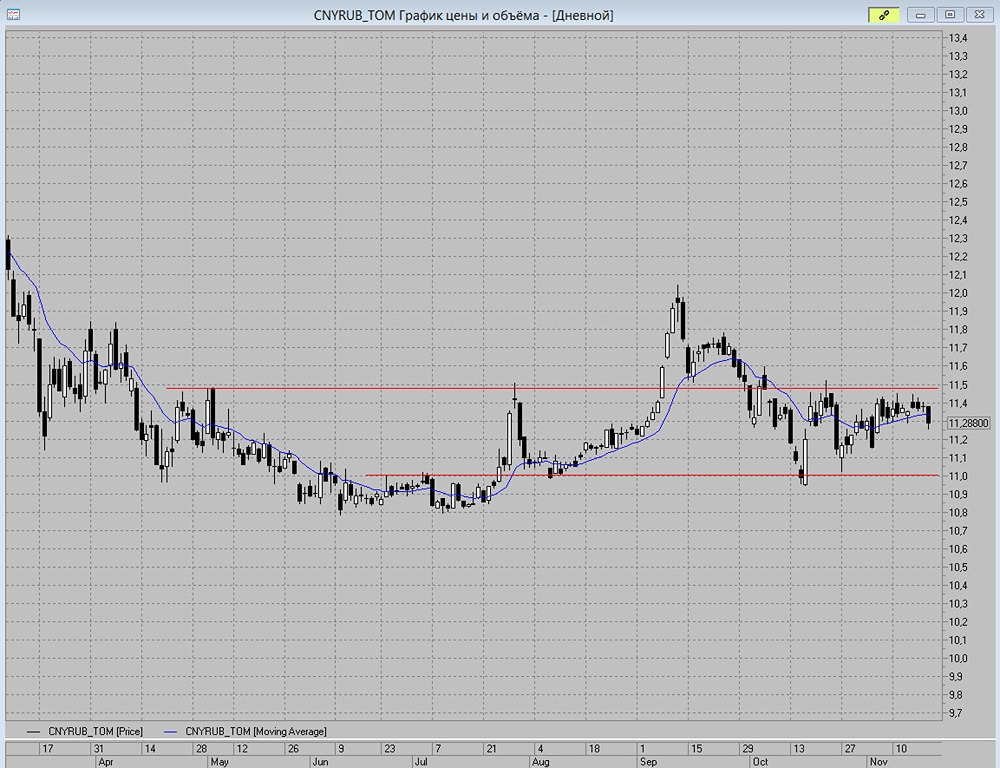1000x768 pixels.
Task: Click the 13,4 value on the price axis
Action: click(957, 38)
